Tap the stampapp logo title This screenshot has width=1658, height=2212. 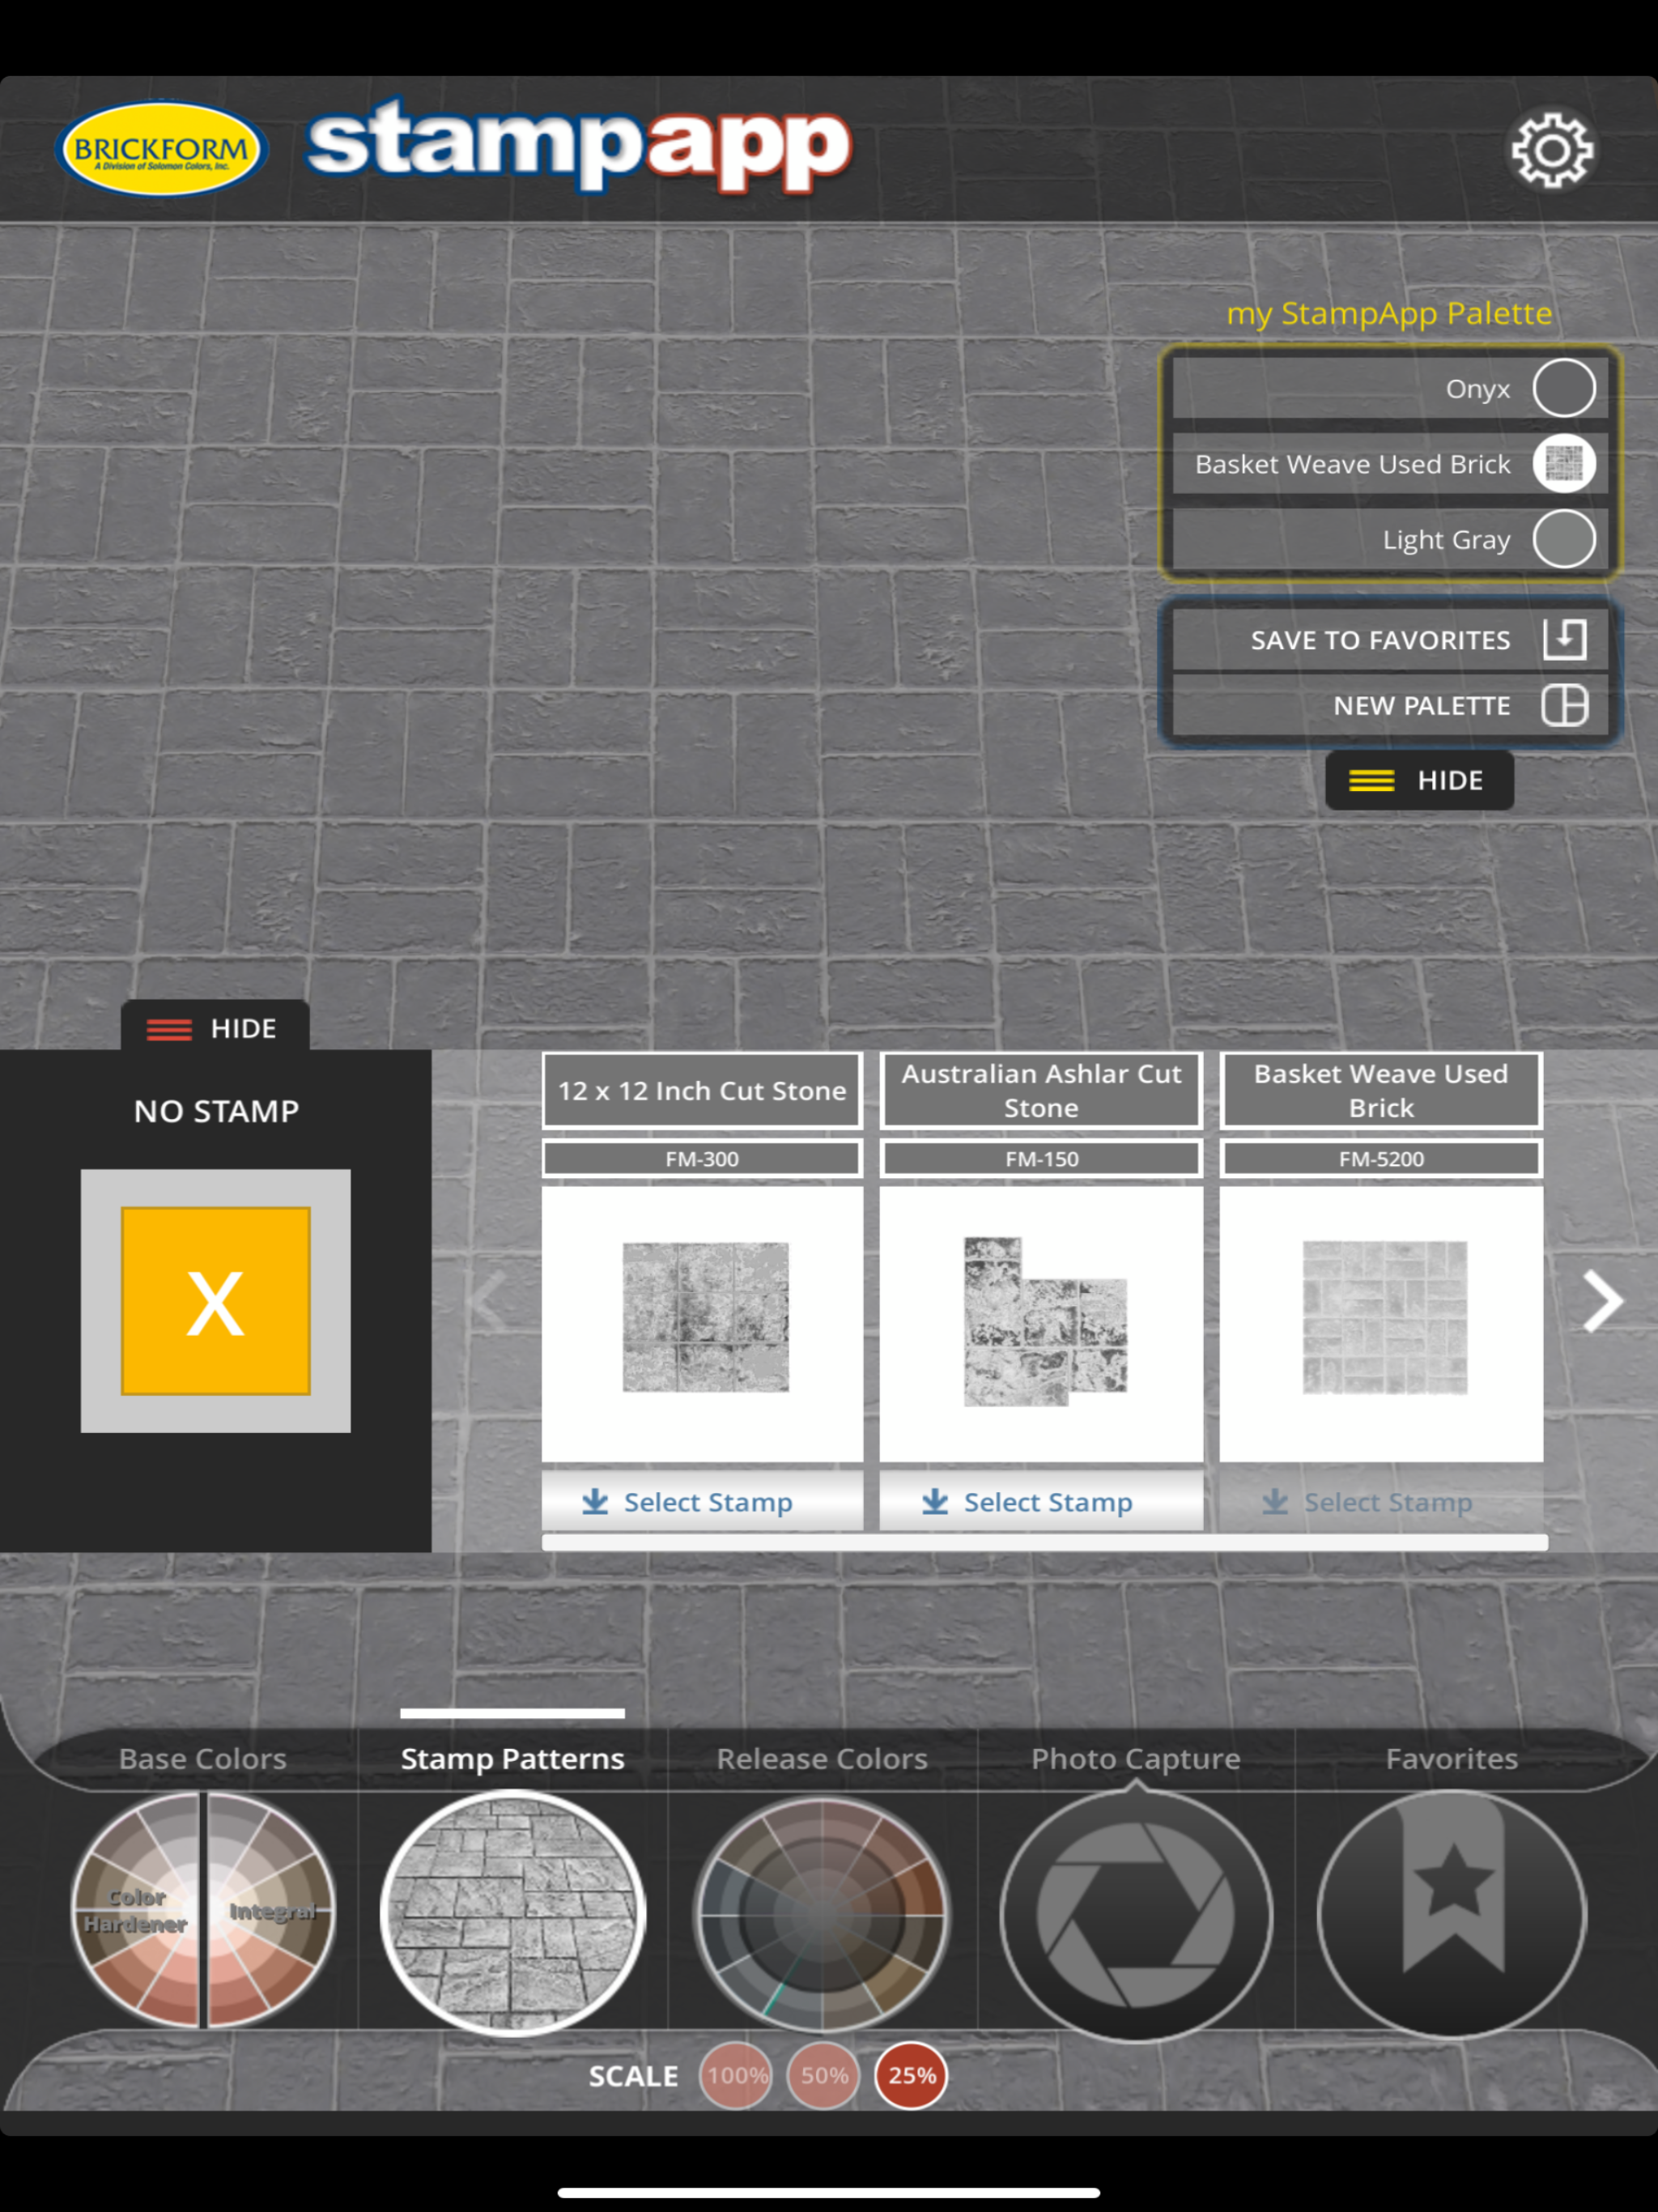click(x=579, y=145)
